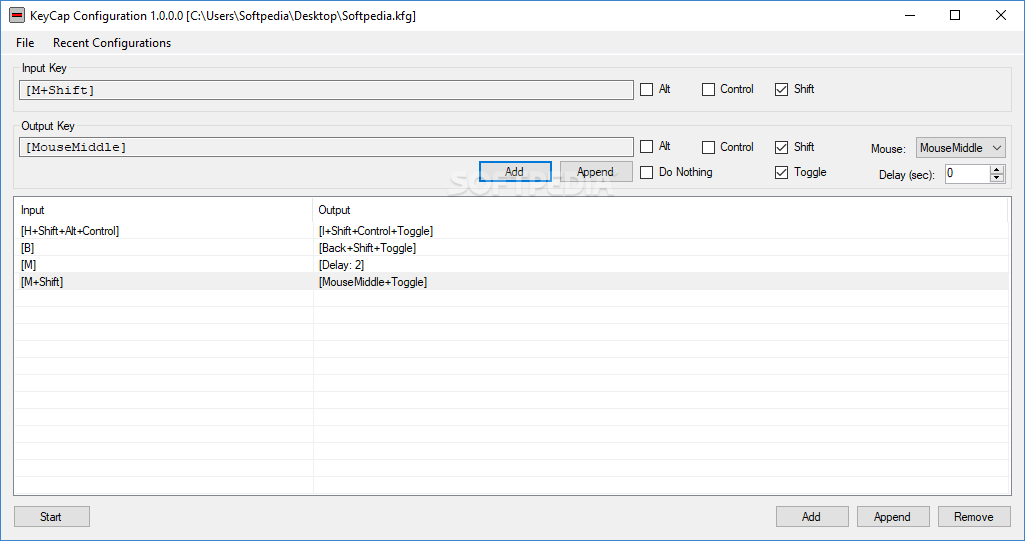The height and width of the screenshot is (541, 1025).
Task: Check the Do Nothing checkbox
Action: pyautogui.click(x=647, y=172)
